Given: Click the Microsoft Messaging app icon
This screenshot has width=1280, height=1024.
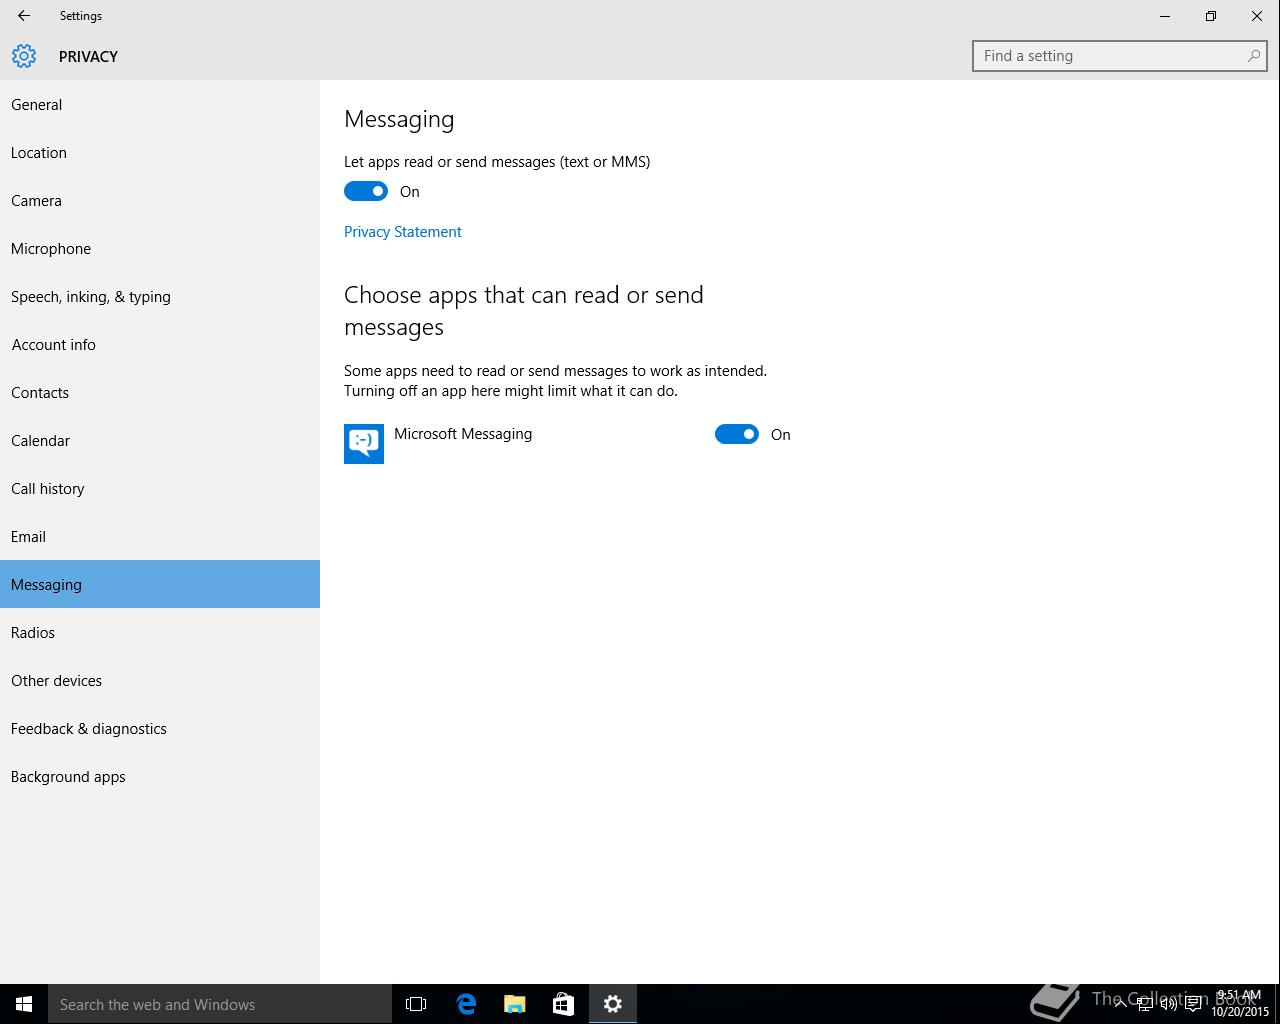Looking at the screenshot, I should tap(364, 443).
